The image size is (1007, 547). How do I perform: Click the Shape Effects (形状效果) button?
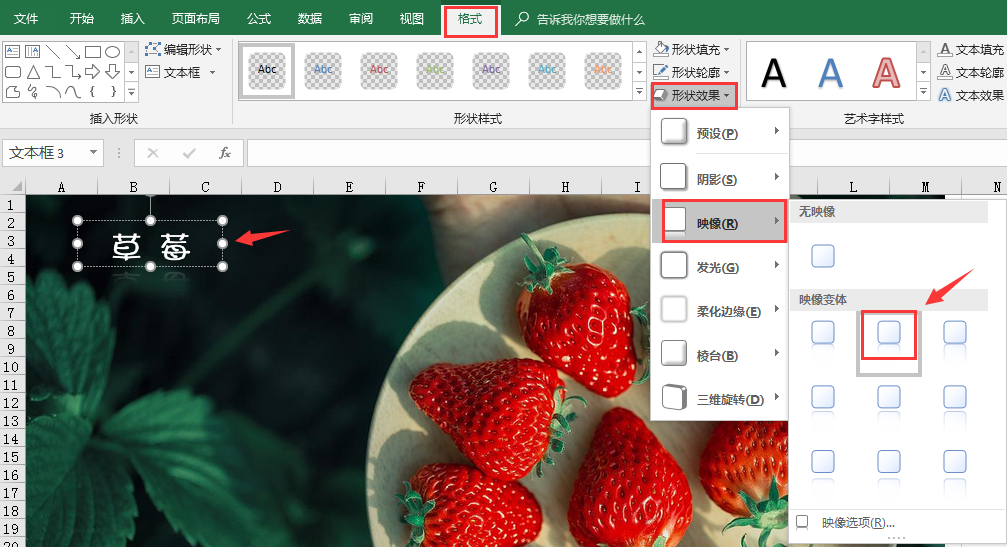pyautogui.click(x=694, y=96)
